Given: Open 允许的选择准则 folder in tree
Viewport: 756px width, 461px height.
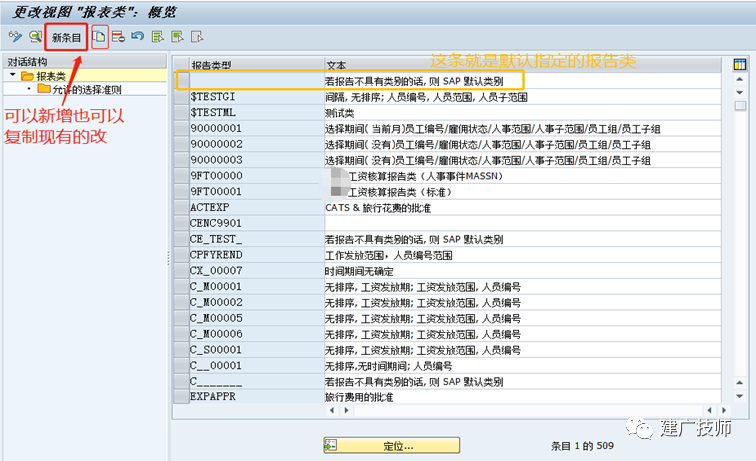Looking at the screenshot, I should click(x=80, y=89).
